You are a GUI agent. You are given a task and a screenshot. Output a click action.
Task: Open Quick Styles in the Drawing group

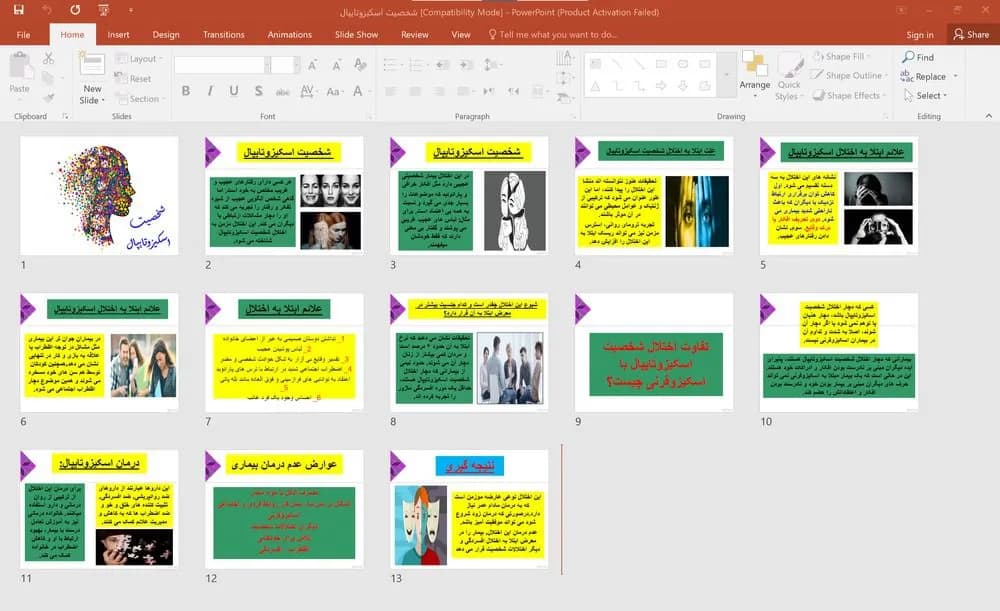[789, 77]
